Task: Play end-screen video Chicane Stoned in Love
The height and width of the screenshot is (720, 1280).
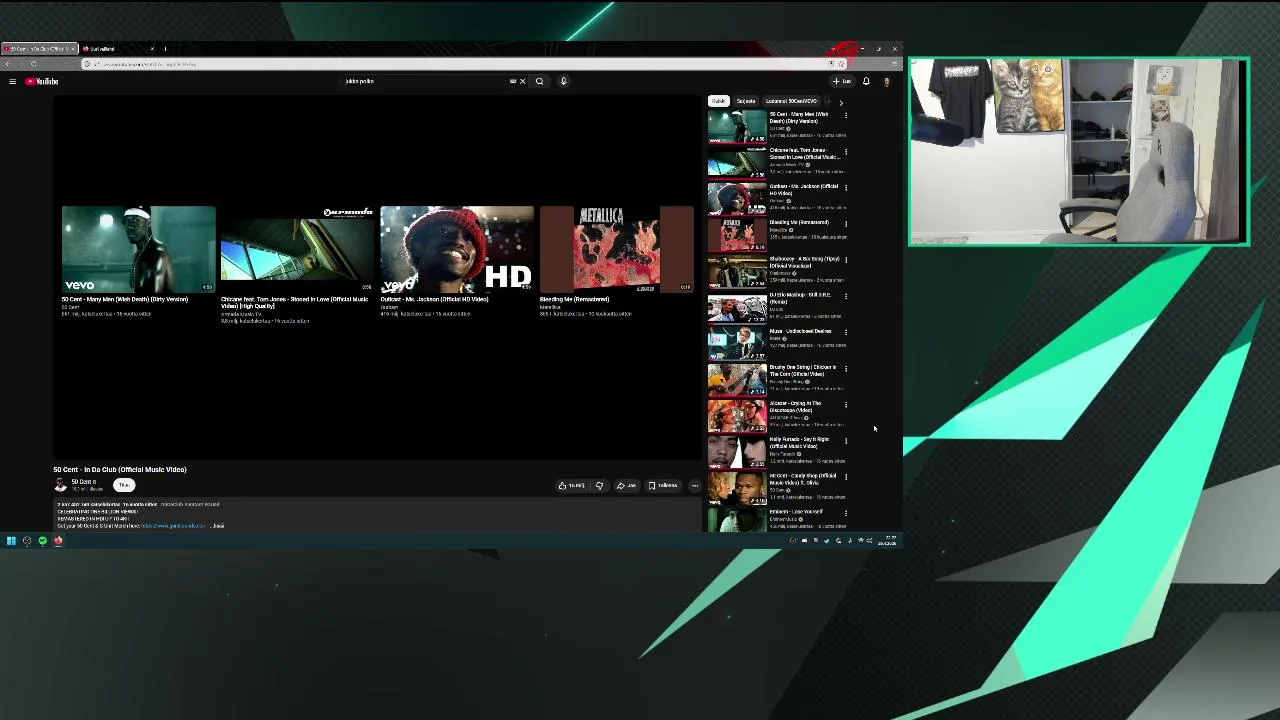Action: (297, 250)
